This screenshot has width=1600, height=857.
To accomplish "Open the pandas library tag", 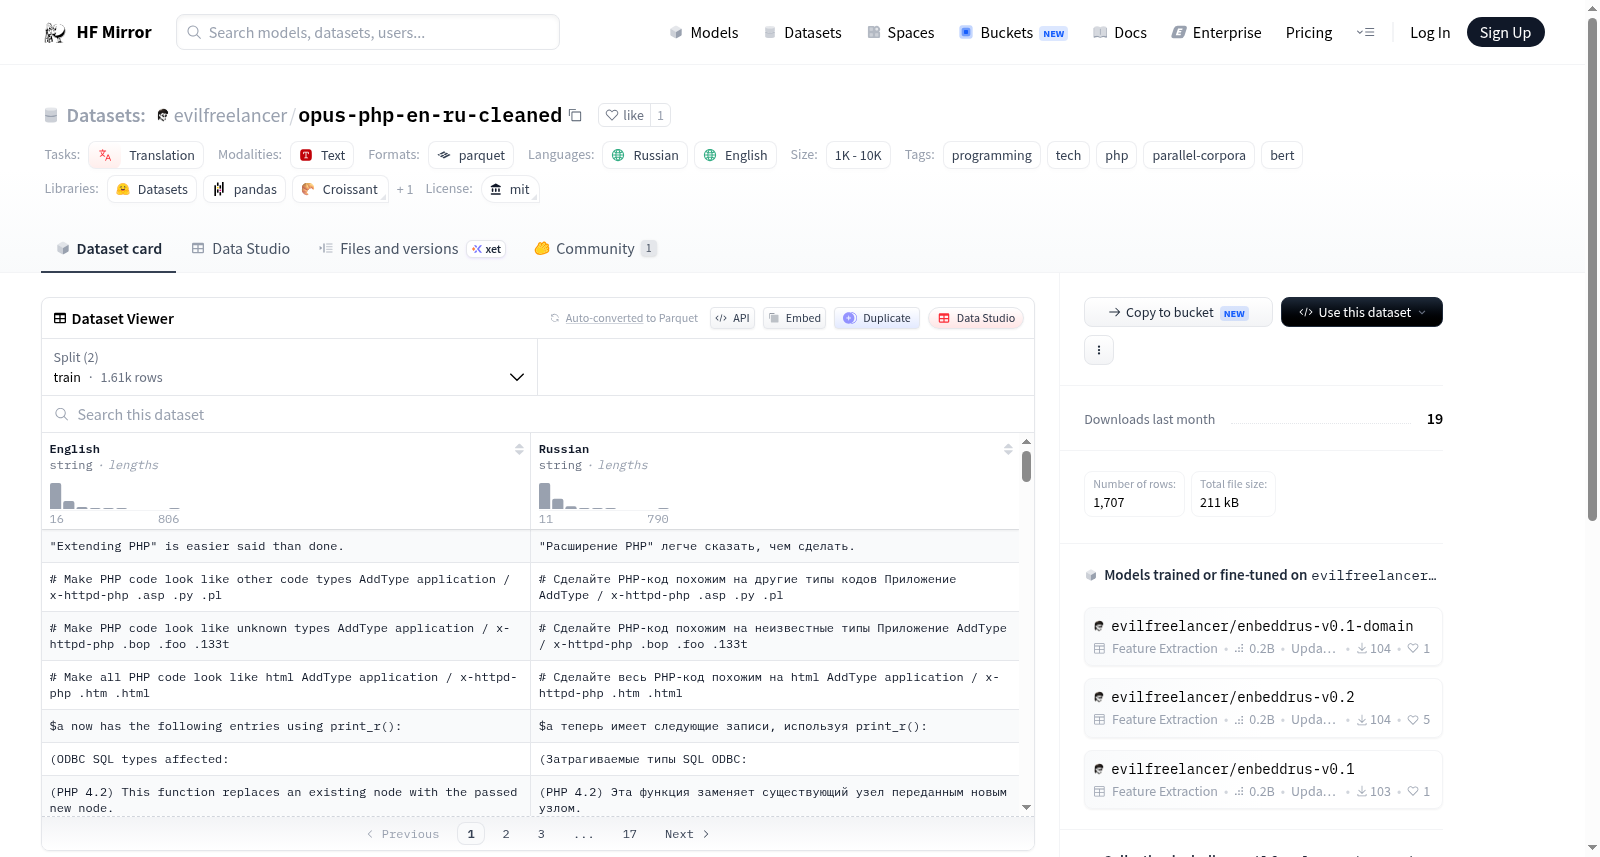I will [245, 189].
